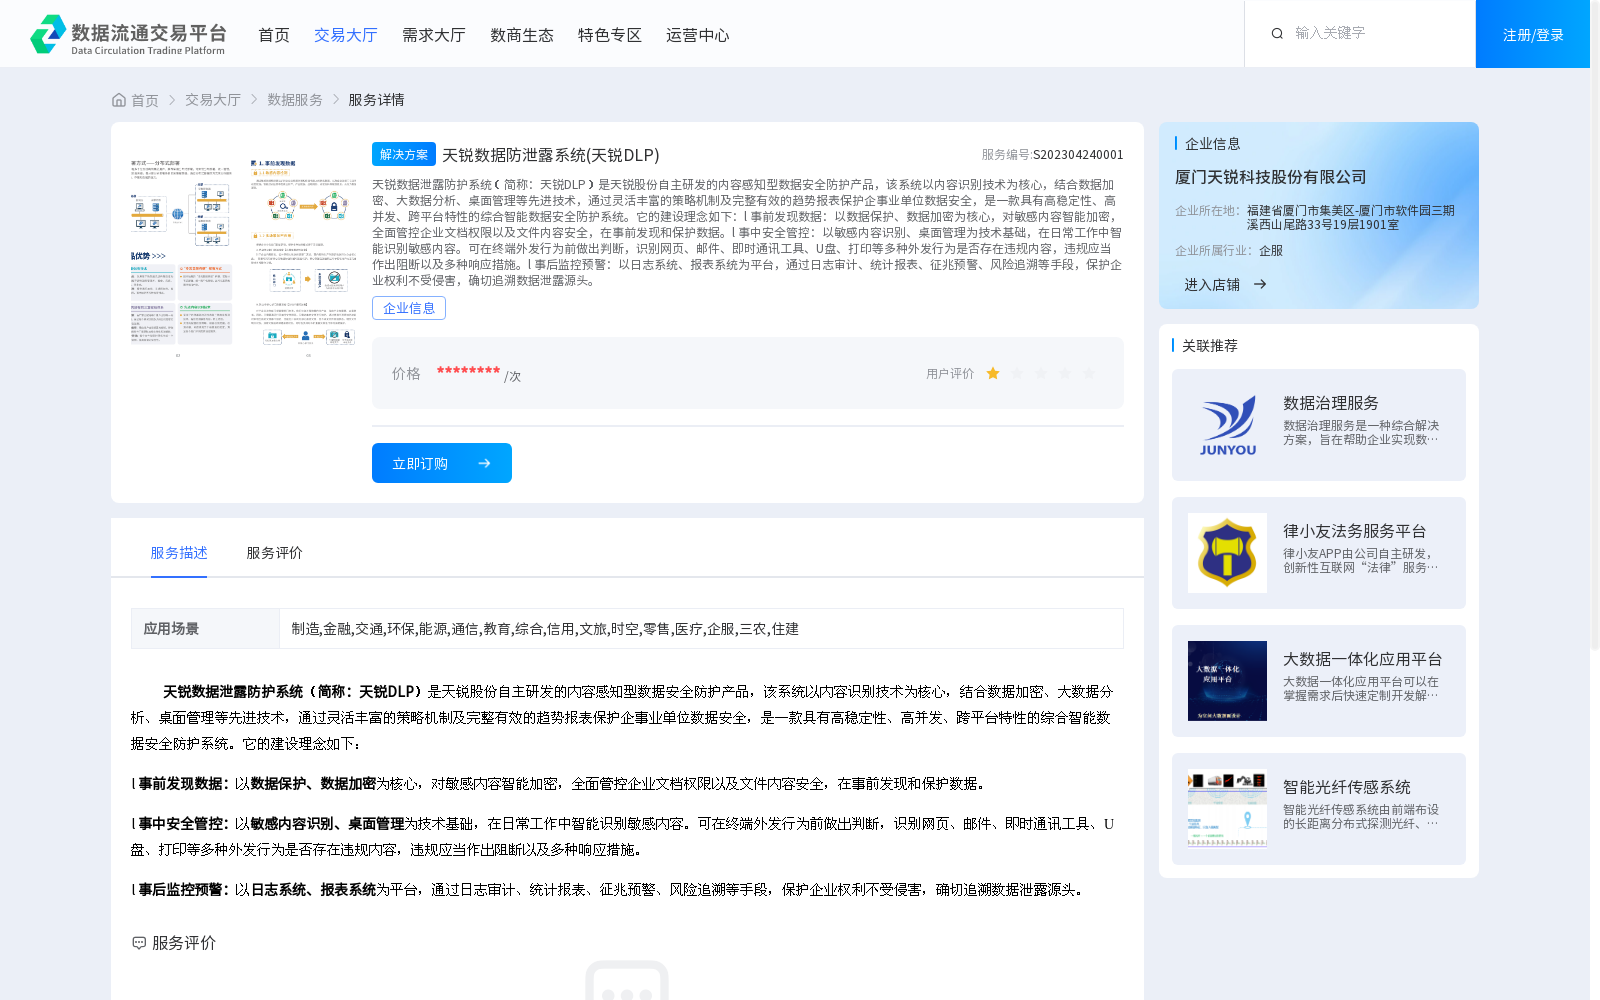Open 智能光纤传感系统 recommendation title

tap(1347, 787)
